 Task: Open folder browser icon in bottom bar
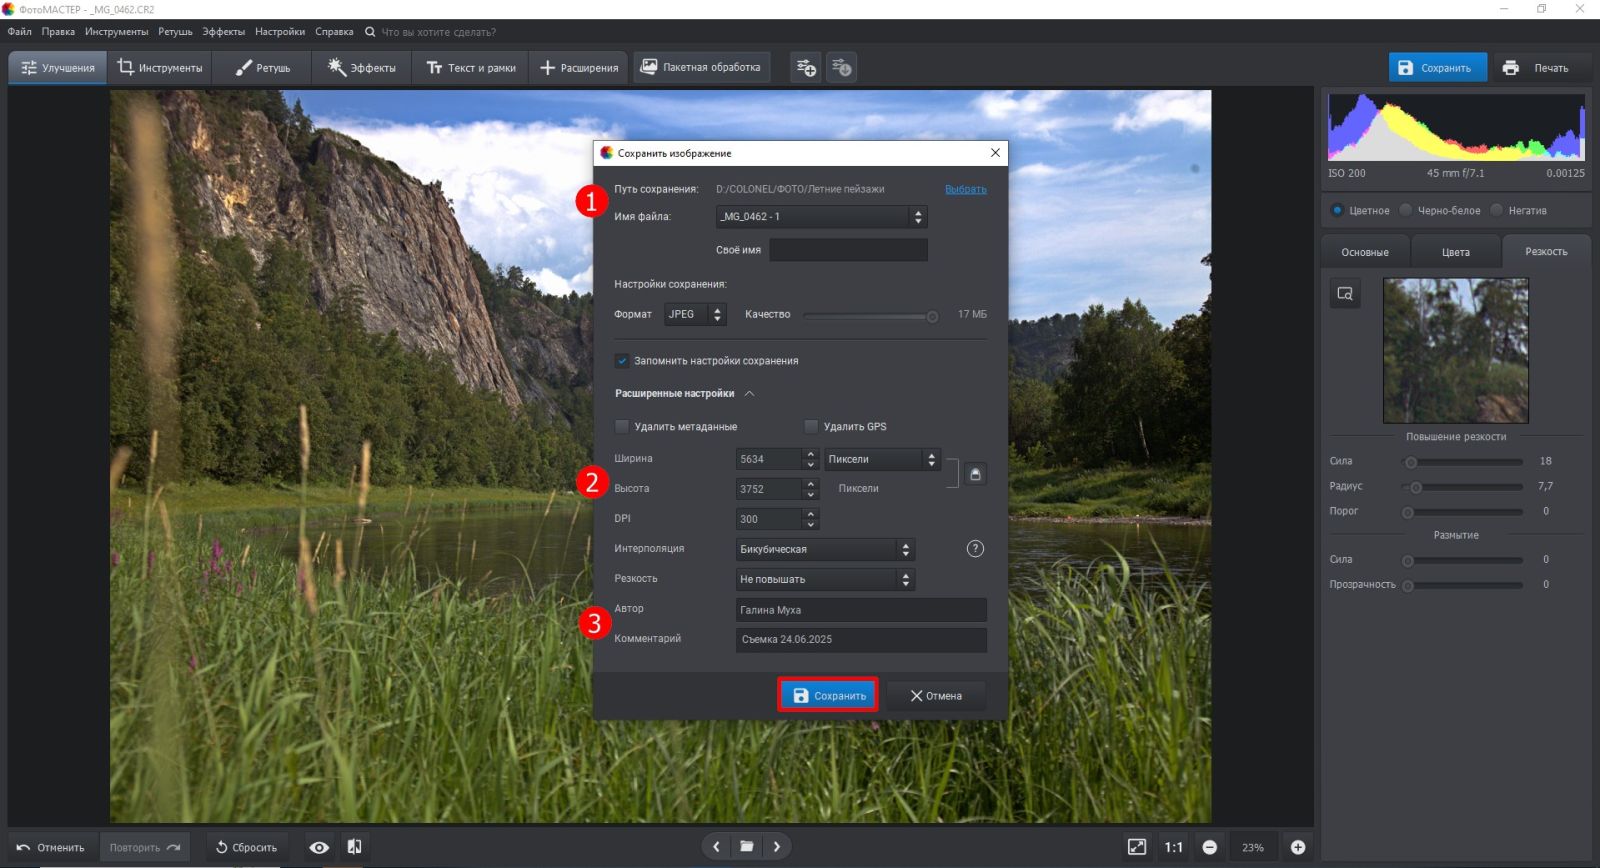pos(746,847)
